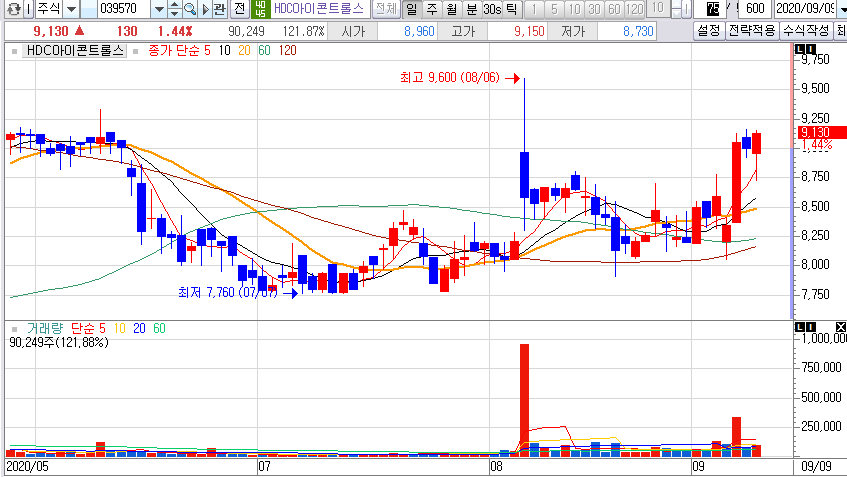The height and width of the screenshot is (477, 847).
Task: Open the 주식 market type dropdown
Action: coord(71,9)
